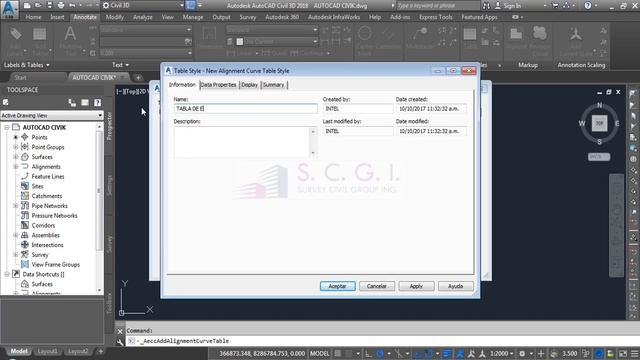Screen dimensions: 640x360
Task: Click the Multiline Text A ribbon icon
Action: point(70,34)
